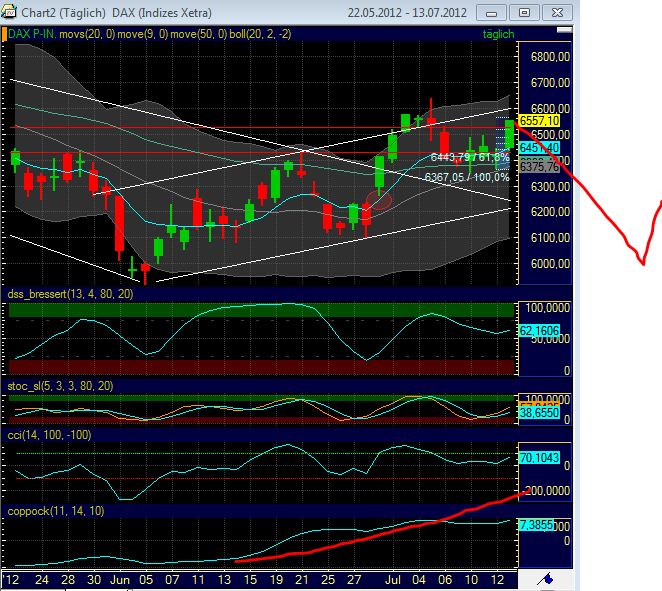This screenshot has height=591, width=662.
Task: Select the dss_bressert(13, 4, 80, 20) panel title
Action: 71,294
